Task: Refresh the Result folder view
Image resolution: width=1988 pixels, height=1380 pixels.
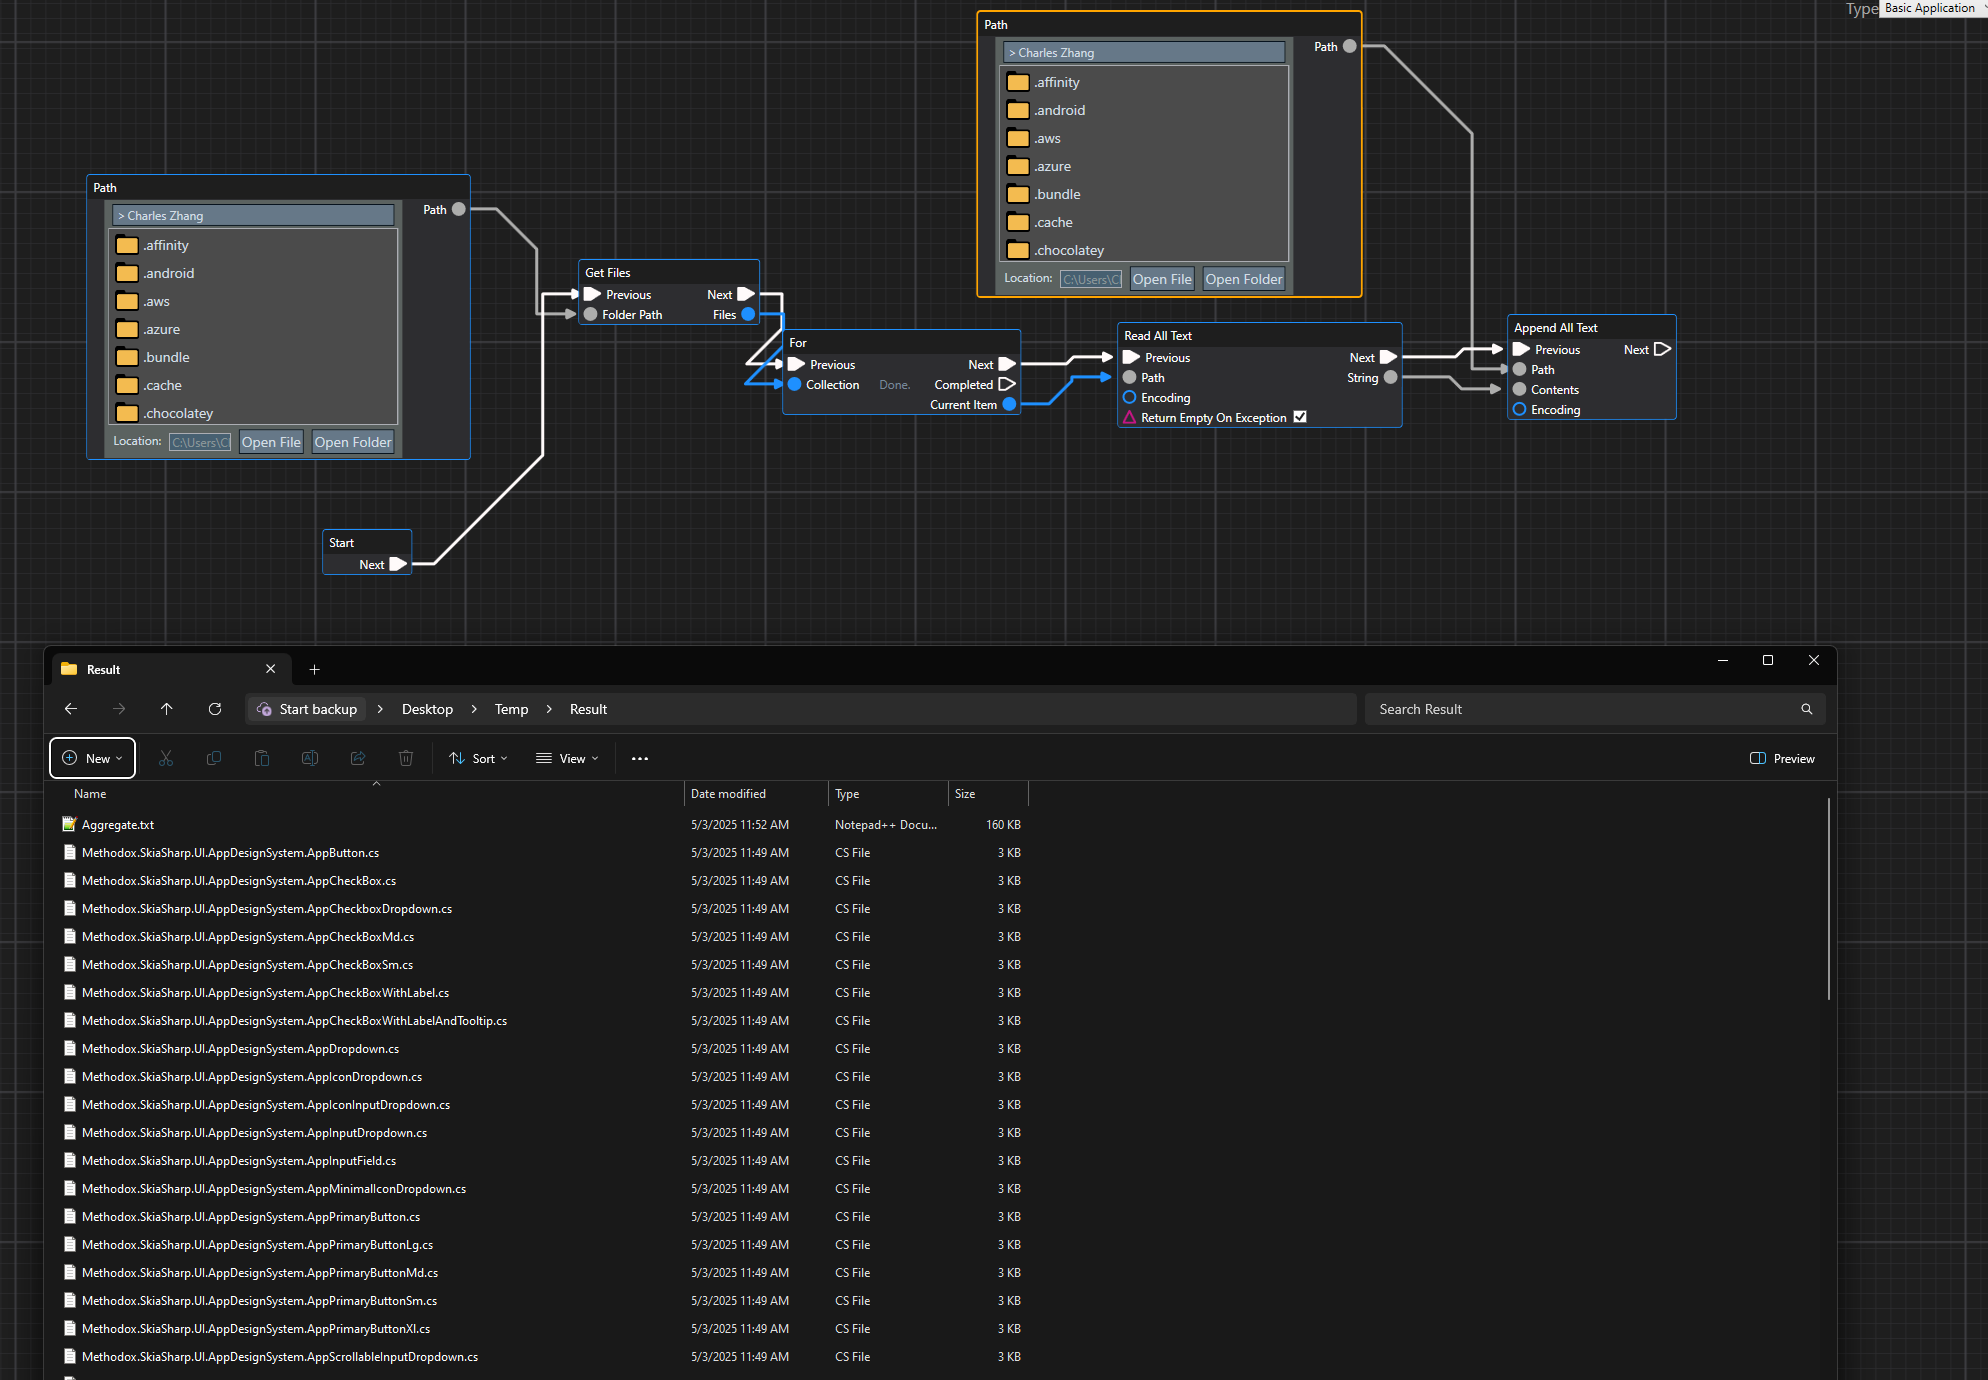Action: pos(215,709)
